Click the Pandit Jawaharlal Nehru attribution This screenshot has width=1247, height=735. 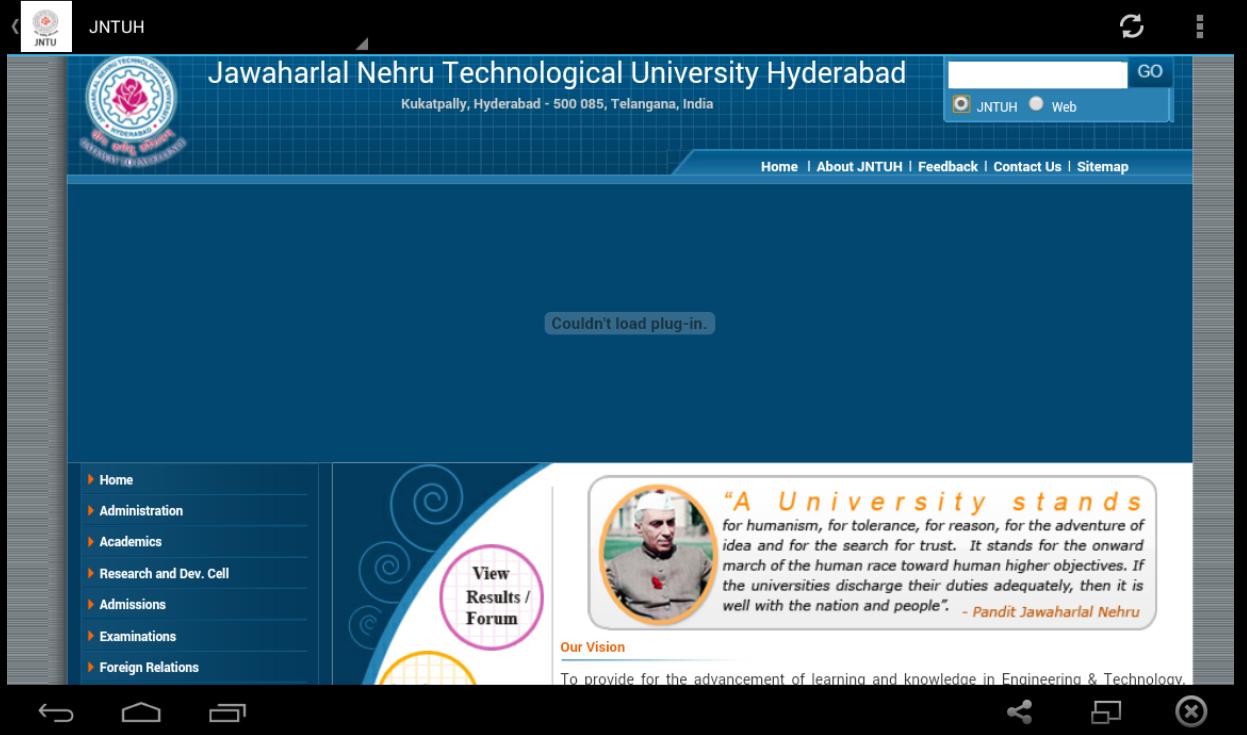click(1050, 612)
